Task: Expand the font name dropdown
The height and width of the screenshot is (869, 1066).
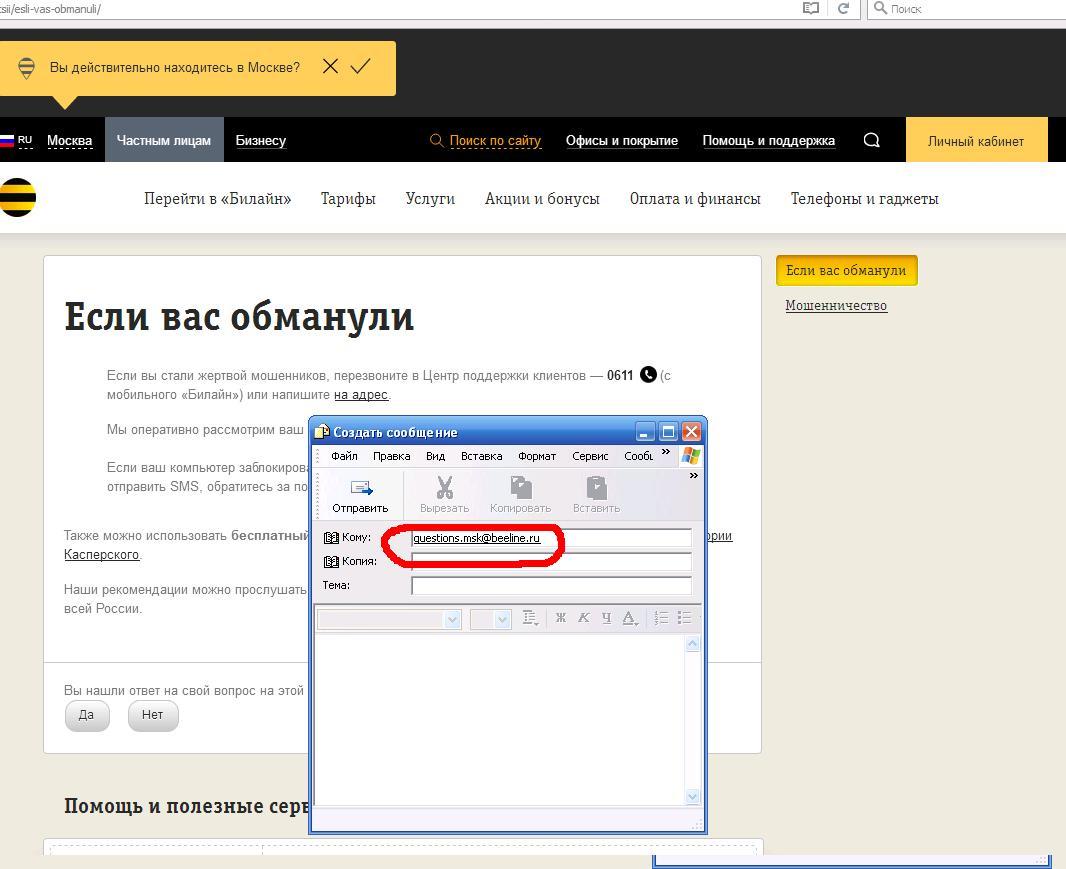Action: pos(452,620)
